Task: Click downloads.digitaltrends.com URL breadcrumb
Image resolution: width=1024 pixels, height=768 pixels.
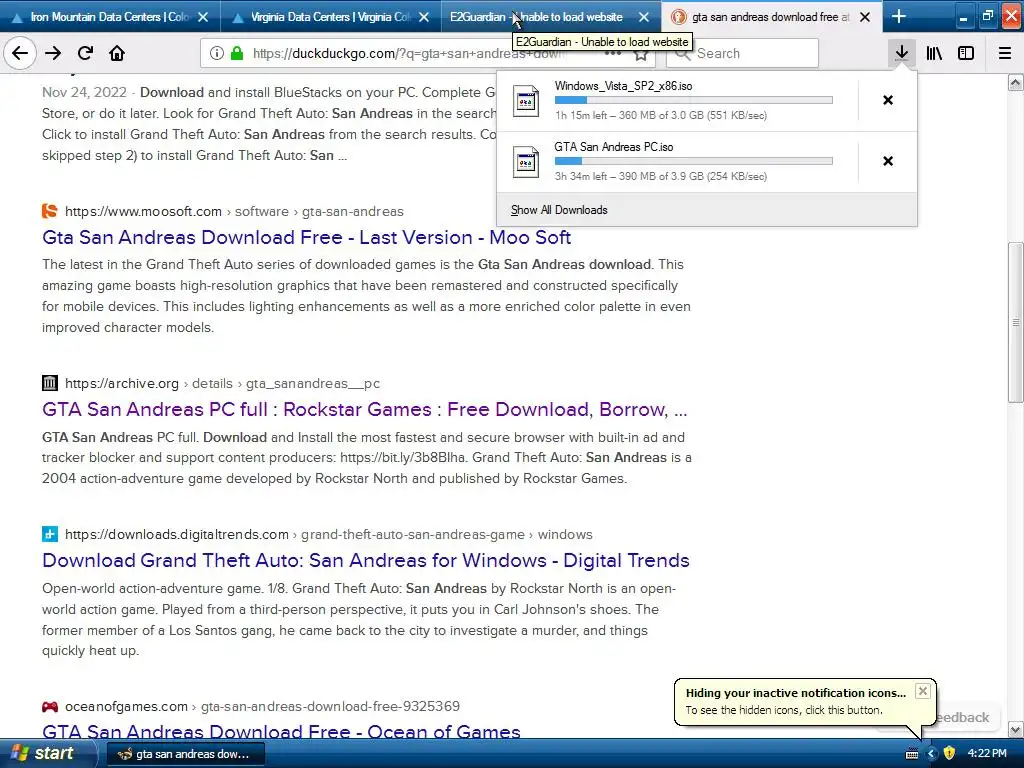Action: [x=328, y=534]
